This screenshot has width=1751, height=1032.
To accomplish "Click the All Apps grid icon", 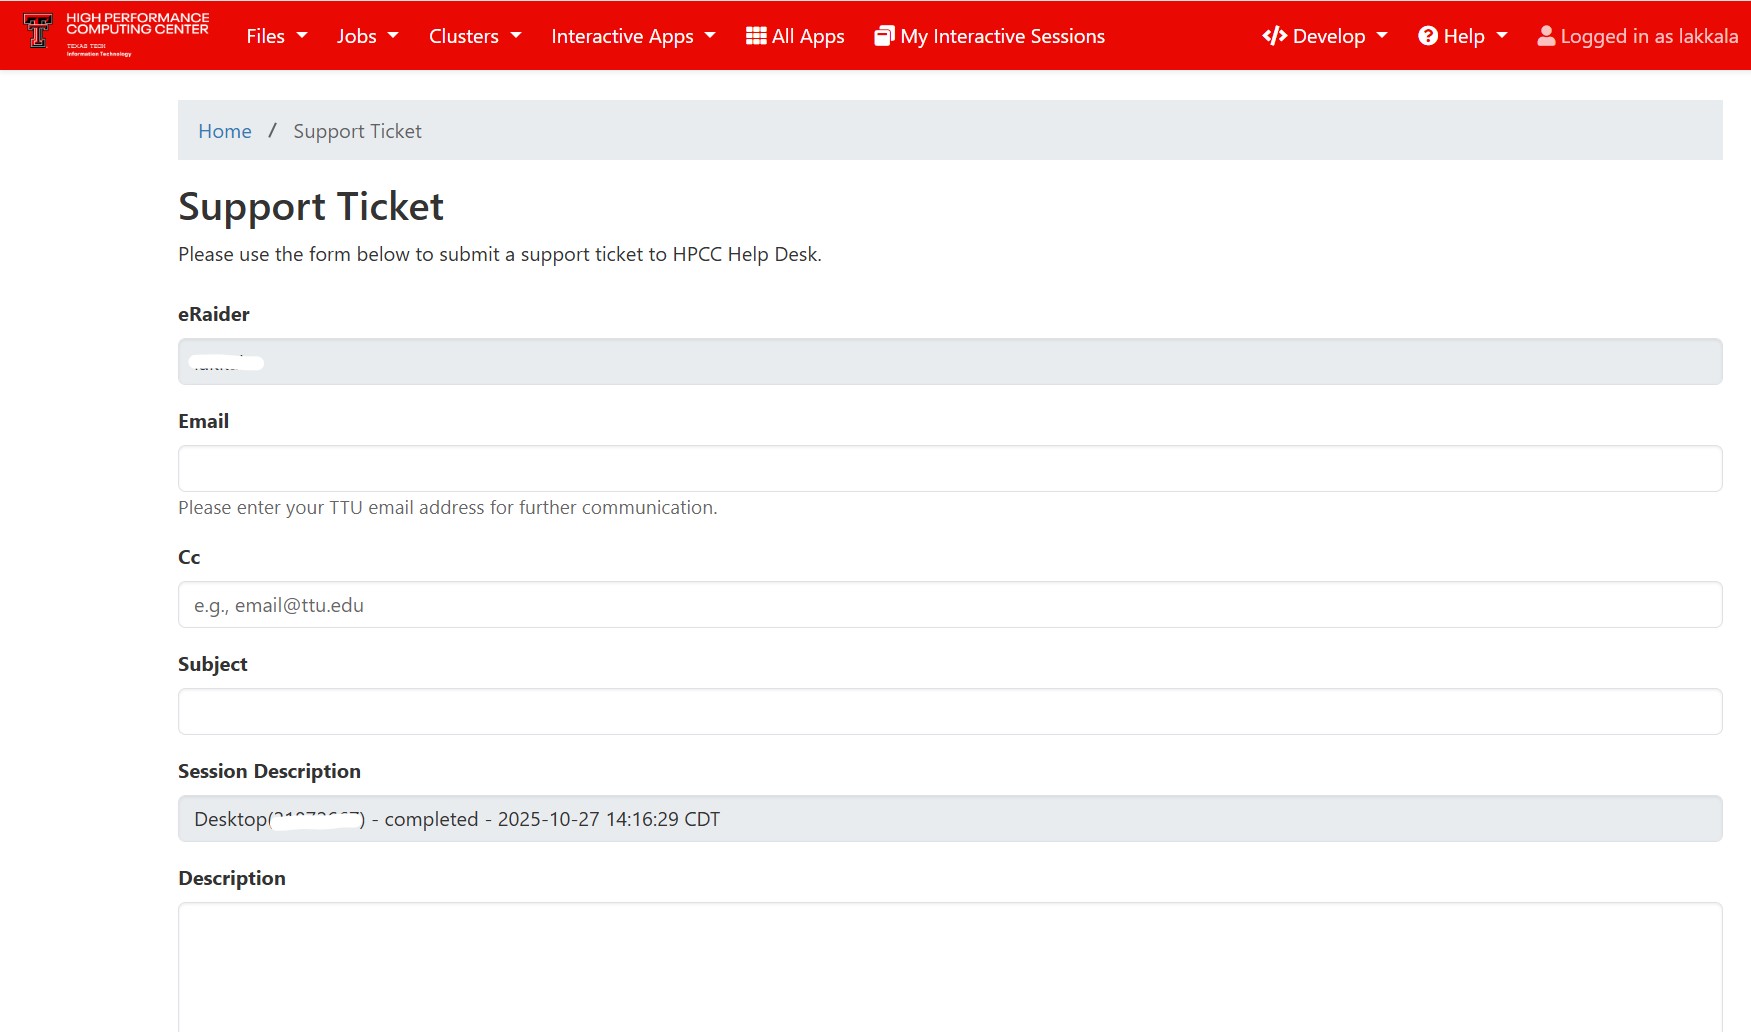I will [755, 34].
